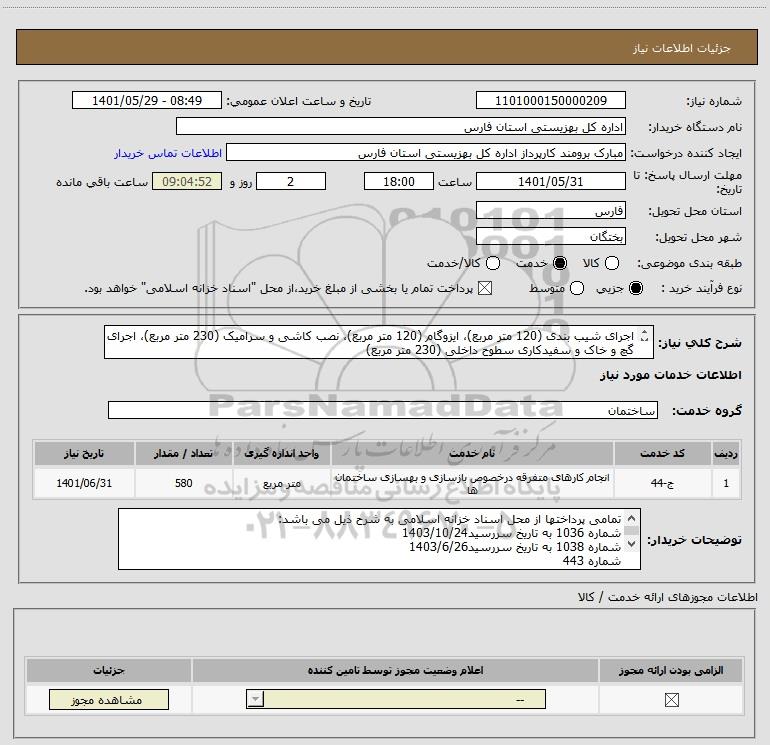The width and height of the screenshot is (770, 745).
Task: Click the شماره نیاز field 1101000150000209
Action: tap(550, 101)
